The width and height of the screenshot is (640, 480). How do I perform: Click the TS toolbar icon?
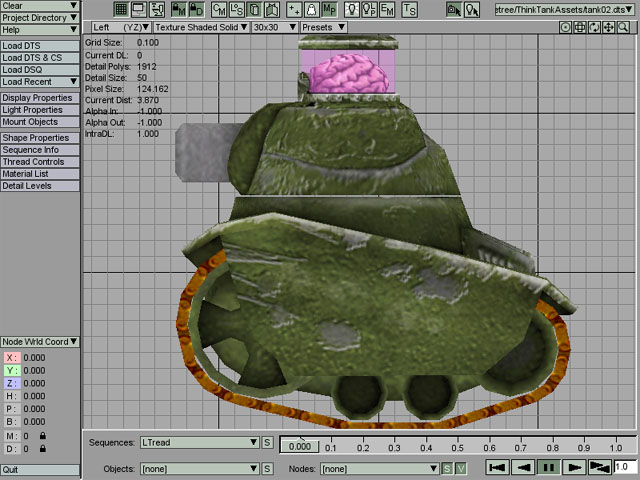coord(409,9)
